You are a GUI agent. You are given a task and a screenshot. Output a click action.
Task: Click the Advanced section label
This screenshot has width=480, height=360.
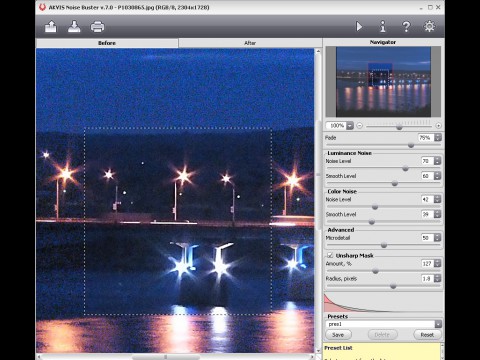[x=341, y=230]
